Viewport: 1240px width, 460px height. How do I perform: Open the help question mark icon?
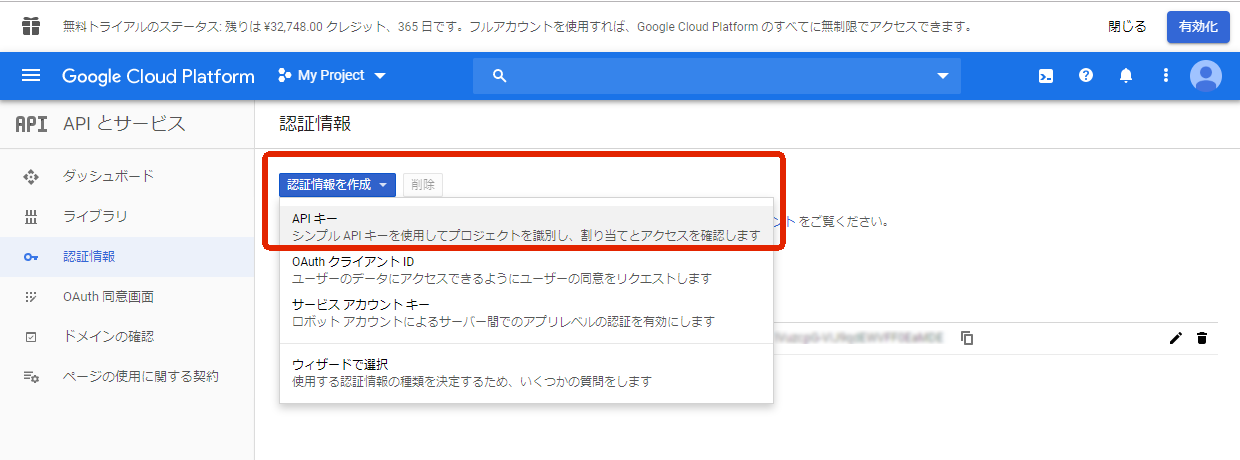pyautogui.click(x=1086, y=76)
